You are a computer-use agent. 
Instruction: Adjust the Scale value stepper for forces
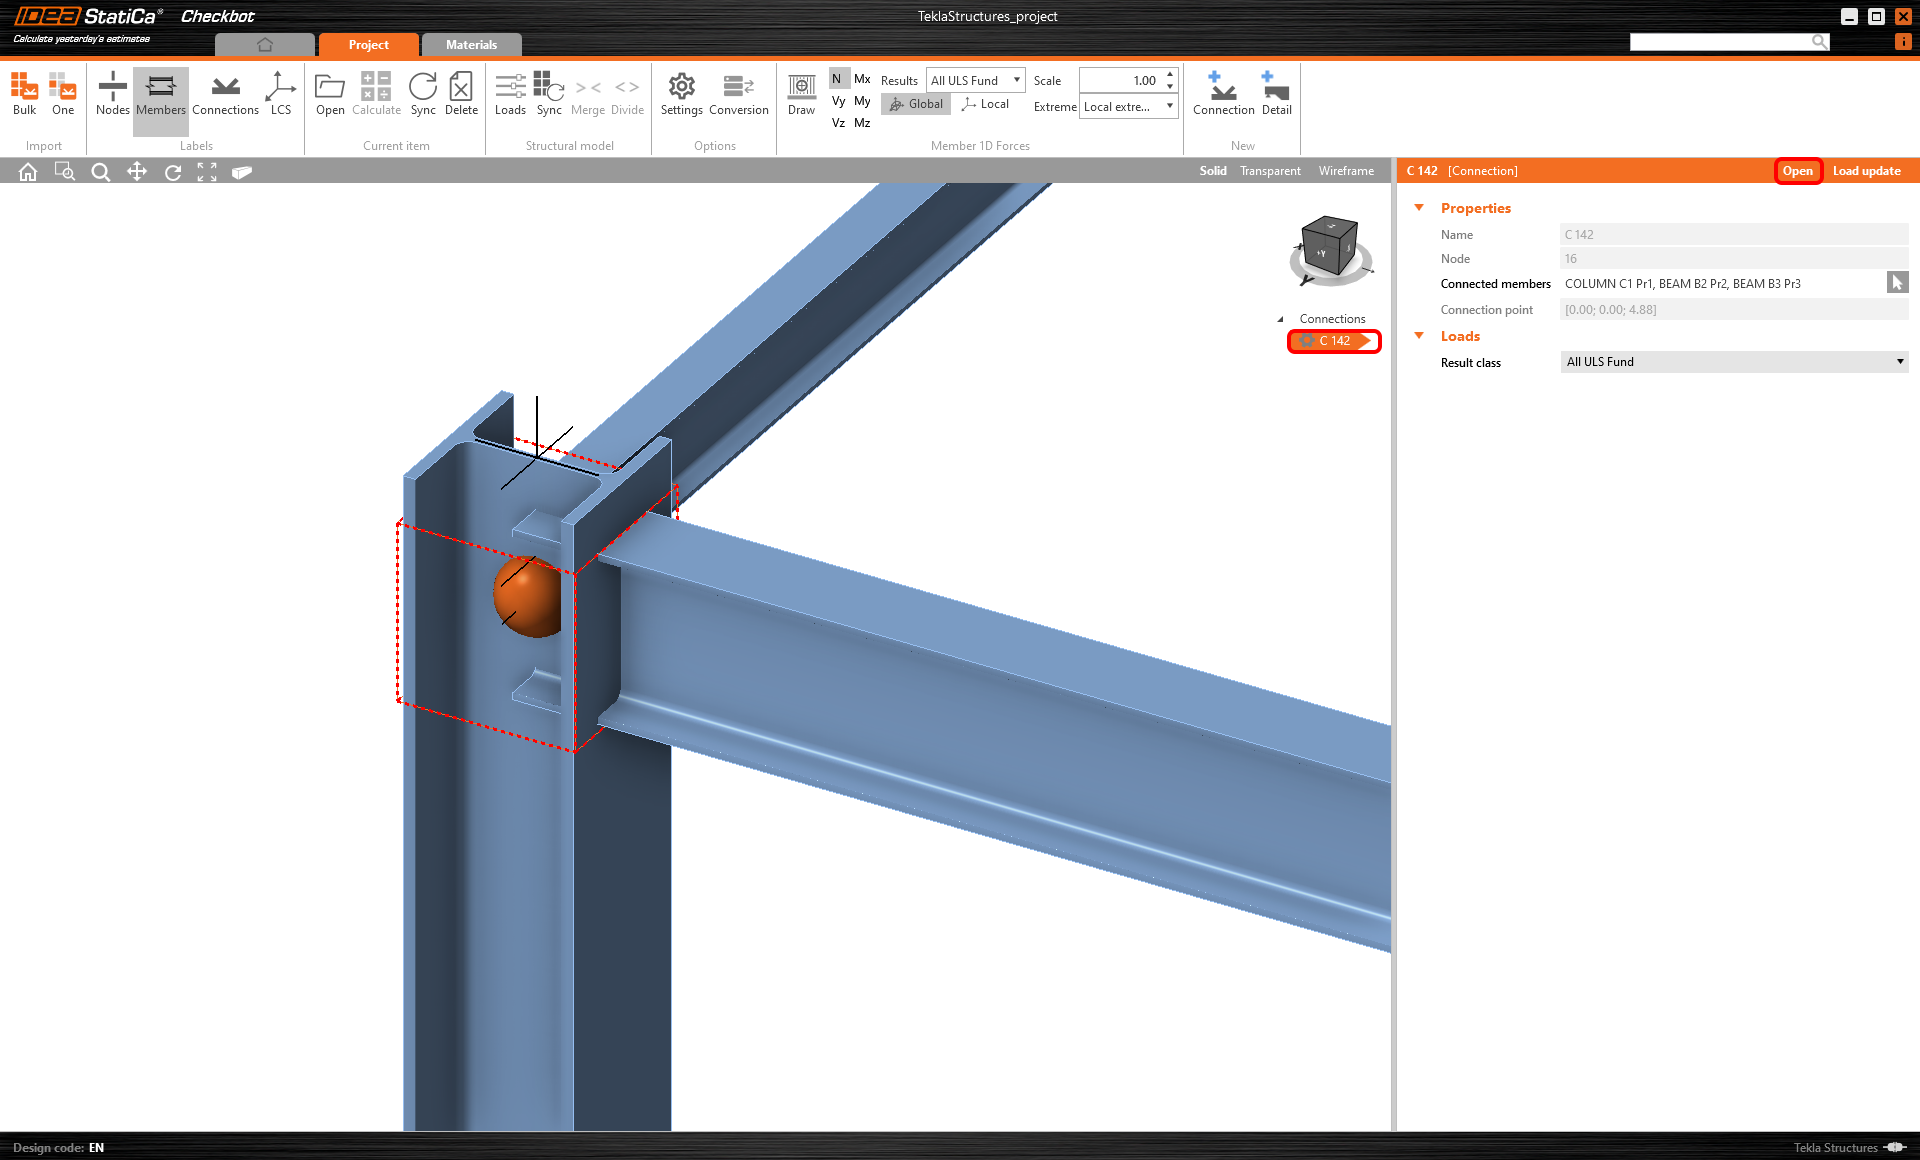click(1168, 80)
